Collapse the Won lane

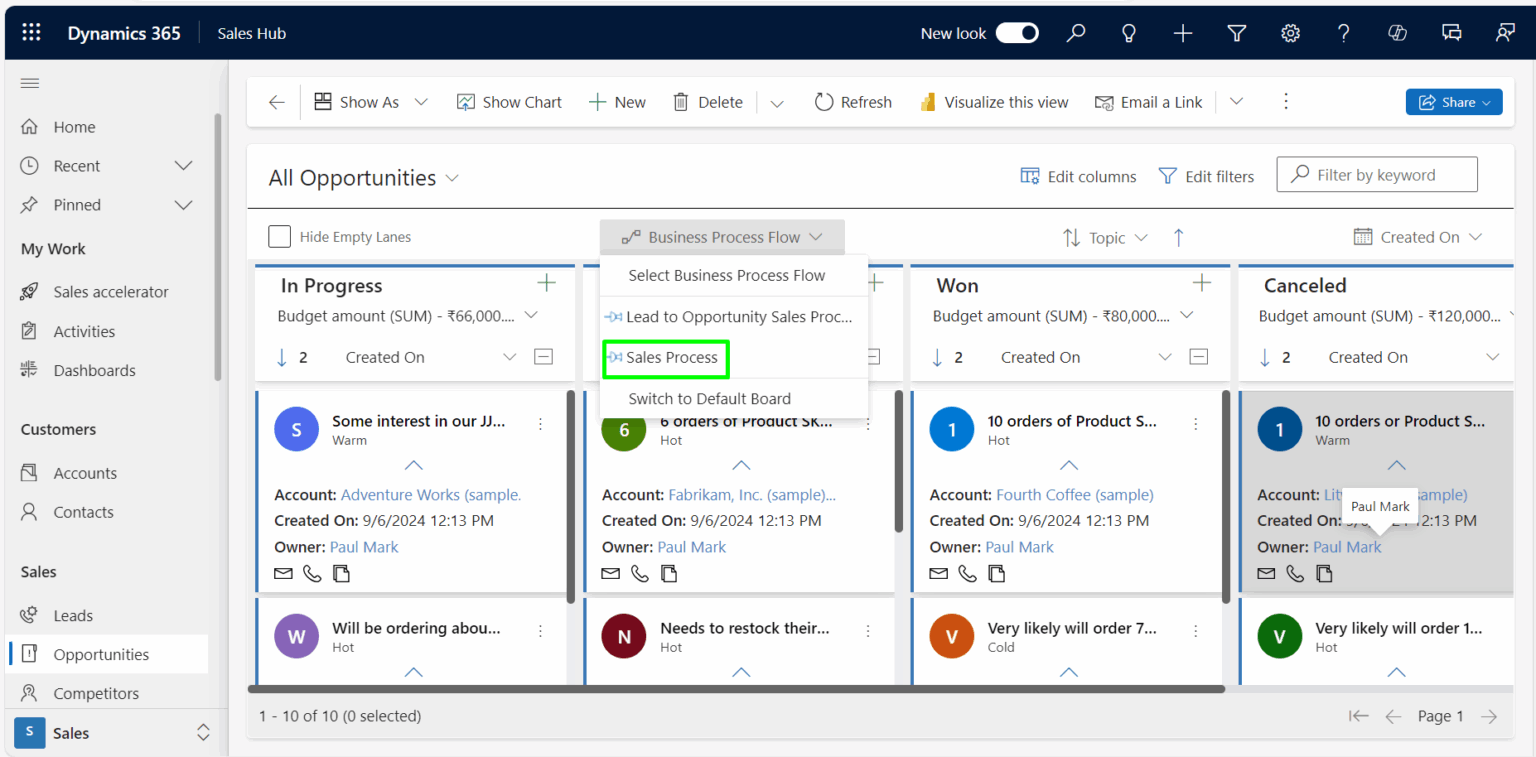pyautogui.click(x=1199, y=357)
